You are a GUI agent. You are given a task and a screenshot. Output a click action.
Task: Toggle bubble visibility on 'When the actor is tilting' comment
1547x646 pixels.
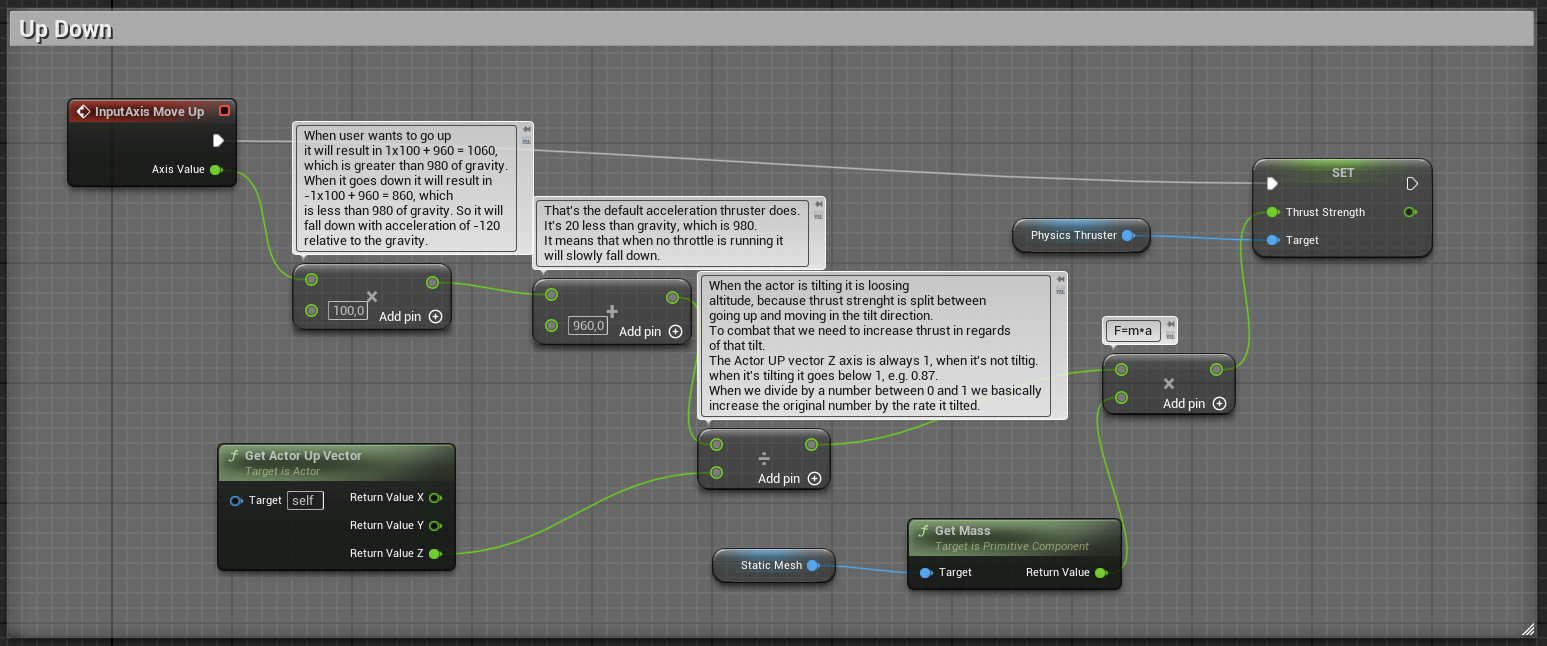tap(1060, 291)
